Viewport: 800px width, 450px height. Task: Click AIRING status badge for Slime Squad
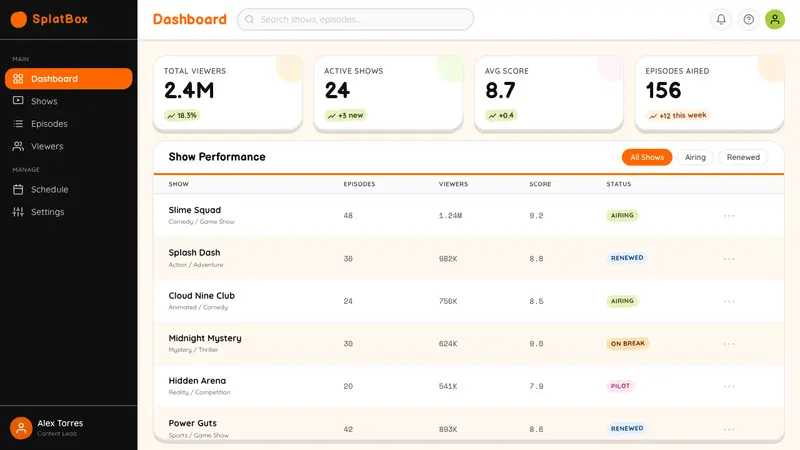tap(622, 215)
